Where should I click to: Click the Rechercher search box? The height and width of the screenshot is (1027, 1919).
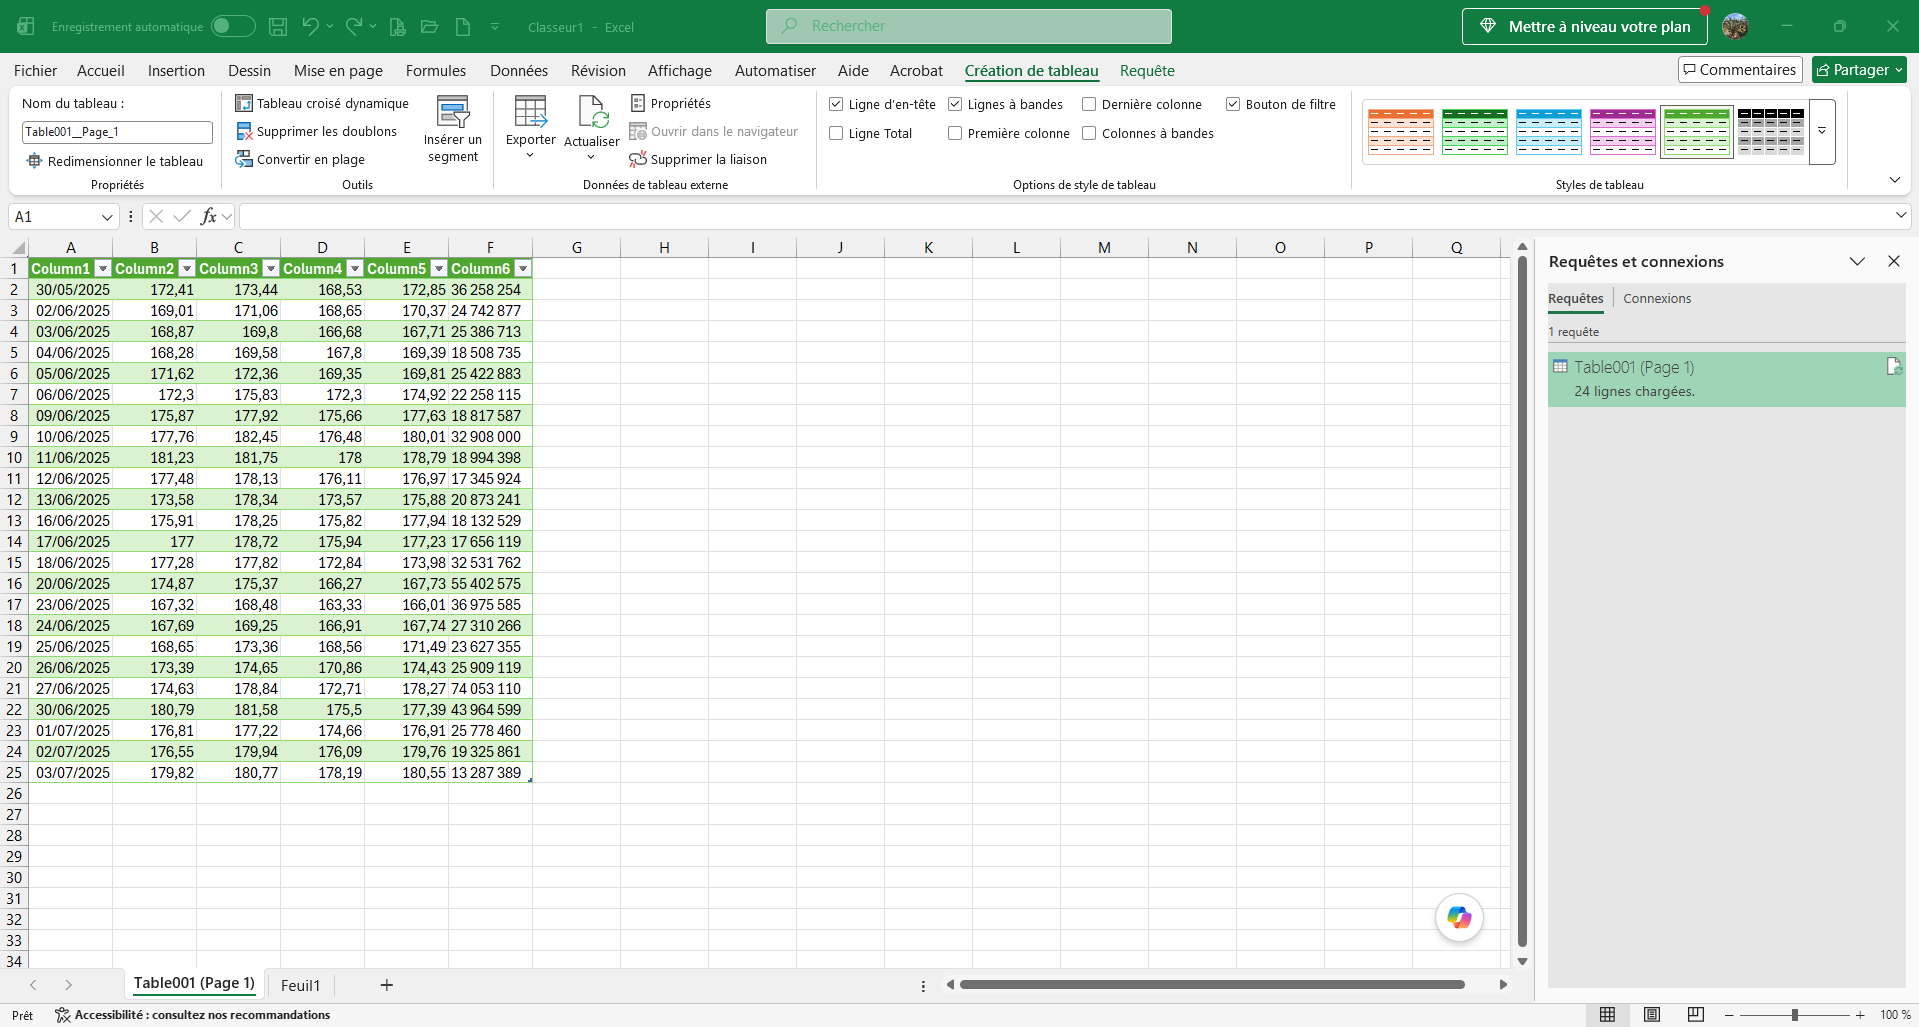969,26
